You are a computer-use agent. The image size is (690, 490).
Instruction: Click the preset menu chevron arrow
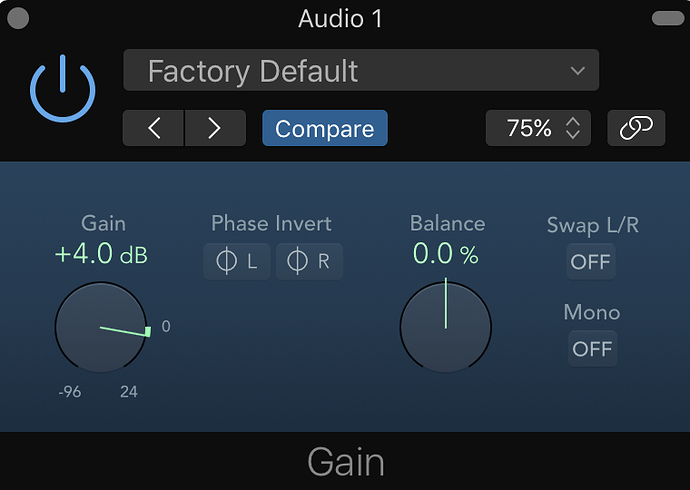tap(577, 71)
